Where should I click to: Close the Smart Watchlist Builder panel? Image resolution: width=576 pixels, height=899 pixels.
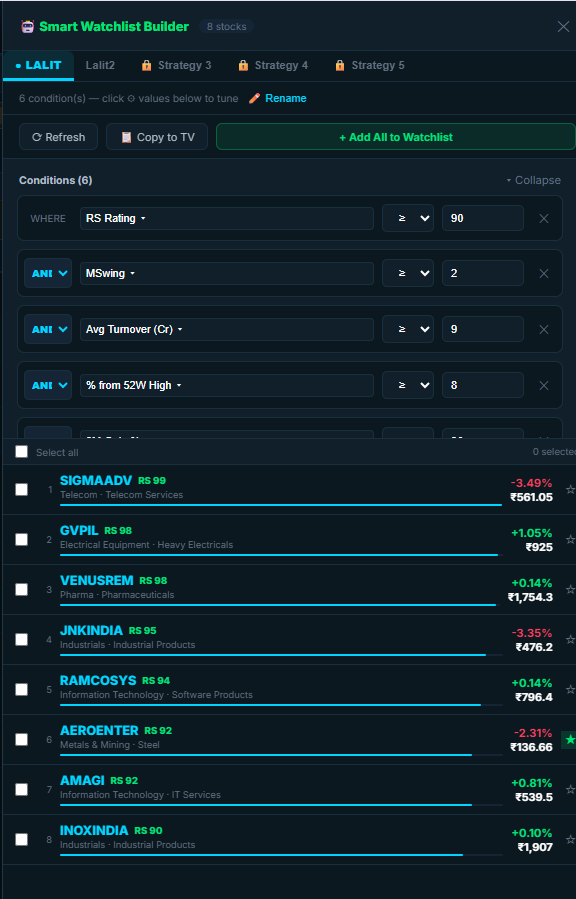(563, 26)
